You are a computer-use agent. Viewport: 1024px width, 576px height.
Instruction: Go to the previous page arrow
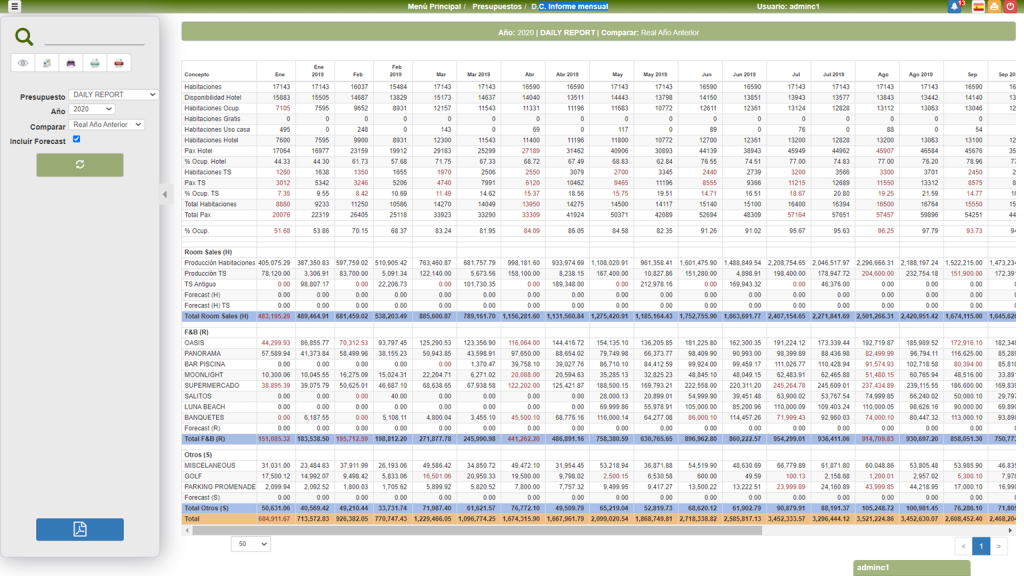[x=963, y=546]
